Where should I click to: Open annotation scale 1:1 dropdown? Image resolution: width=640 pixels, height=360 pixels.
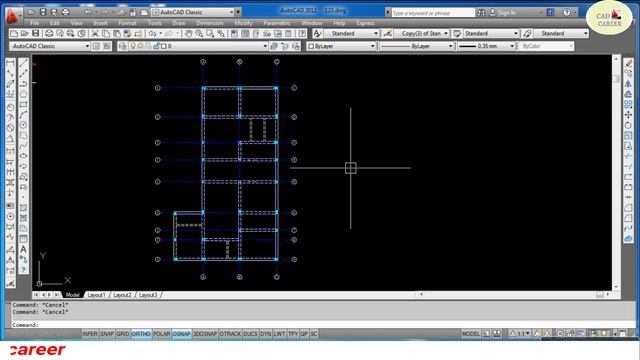[x=520, y=334]
